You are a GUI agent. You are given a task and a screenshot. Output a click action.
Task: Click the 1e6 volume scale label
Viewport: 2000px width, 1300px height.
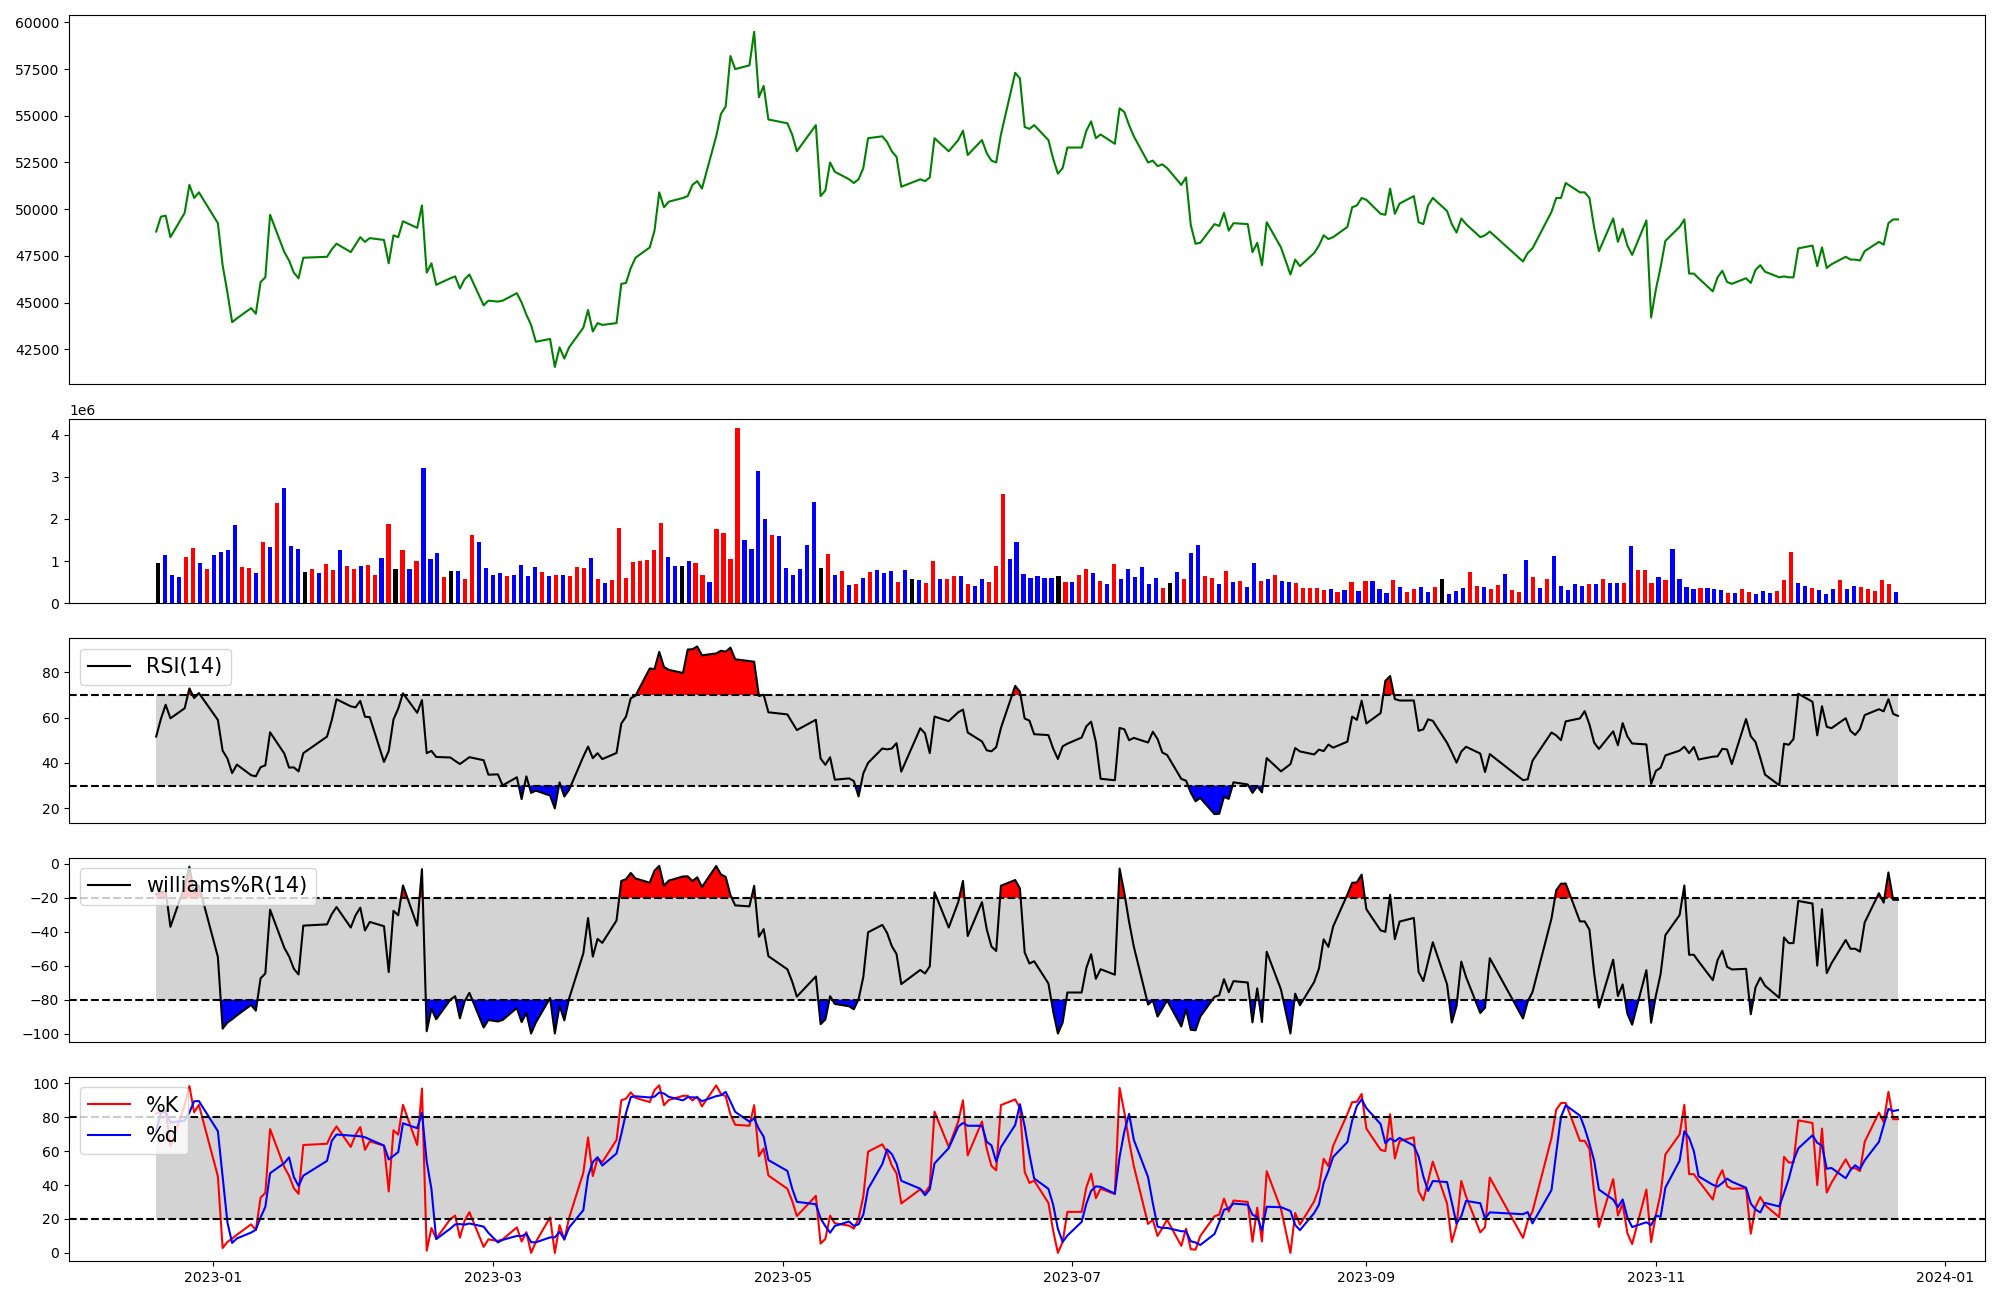point(82,411)
